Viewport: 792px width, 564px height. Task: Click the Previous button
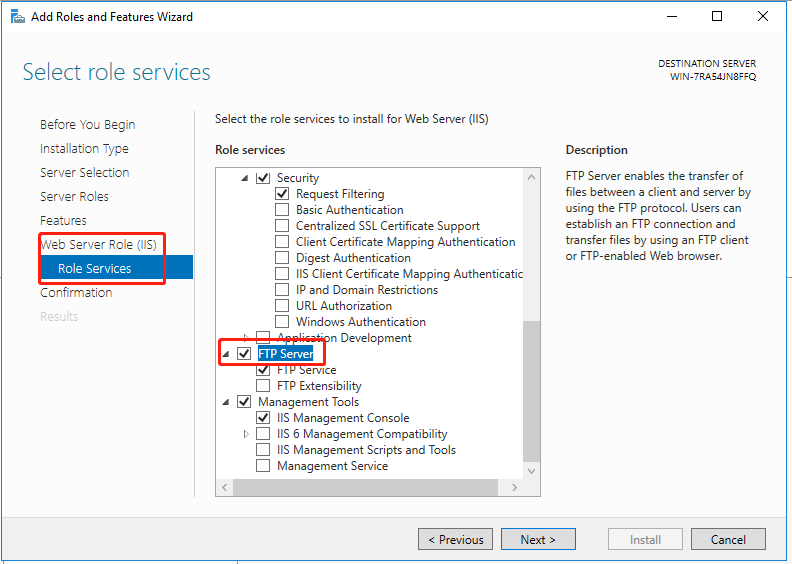click(455, 539)
